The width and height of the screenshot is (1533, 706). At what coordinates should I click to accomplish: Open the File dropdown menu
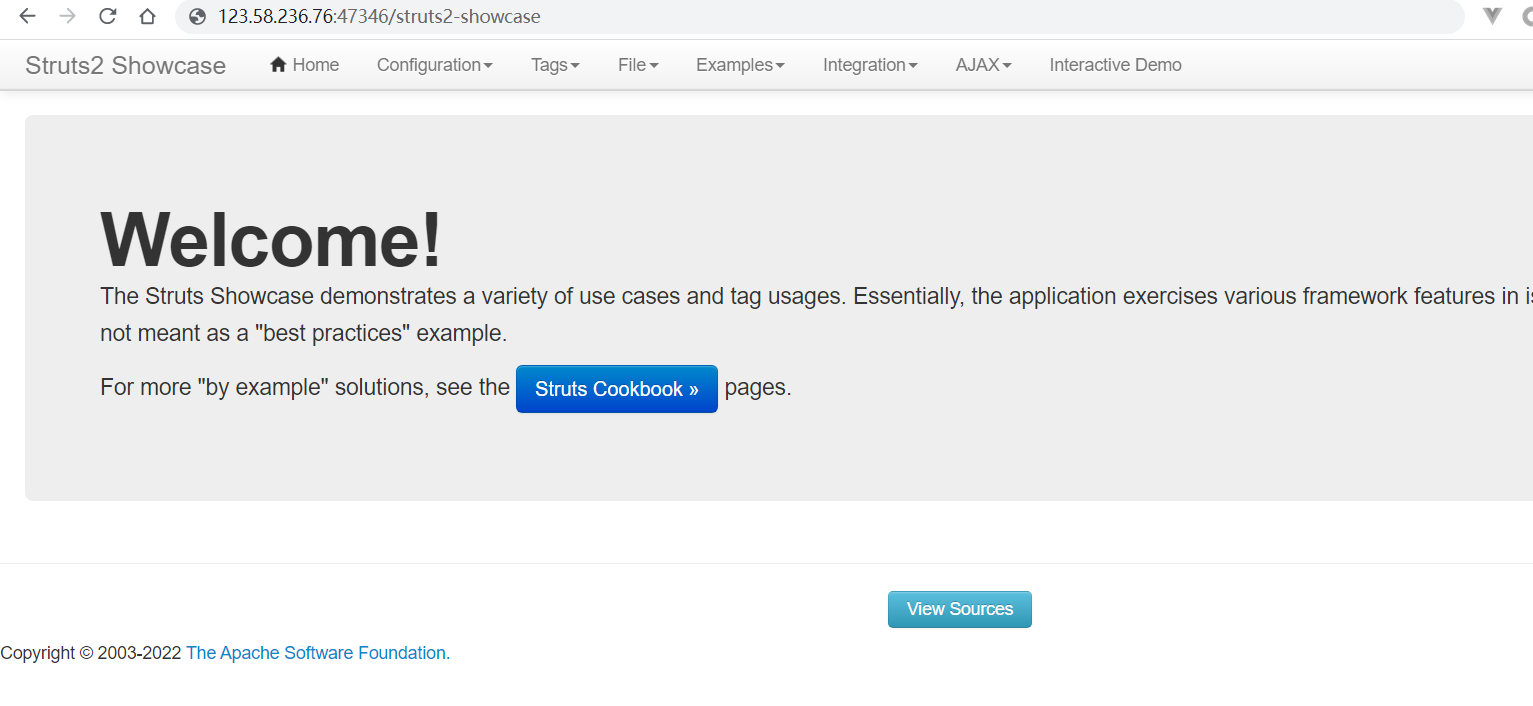pyautogui.click(x=638, y=65)
